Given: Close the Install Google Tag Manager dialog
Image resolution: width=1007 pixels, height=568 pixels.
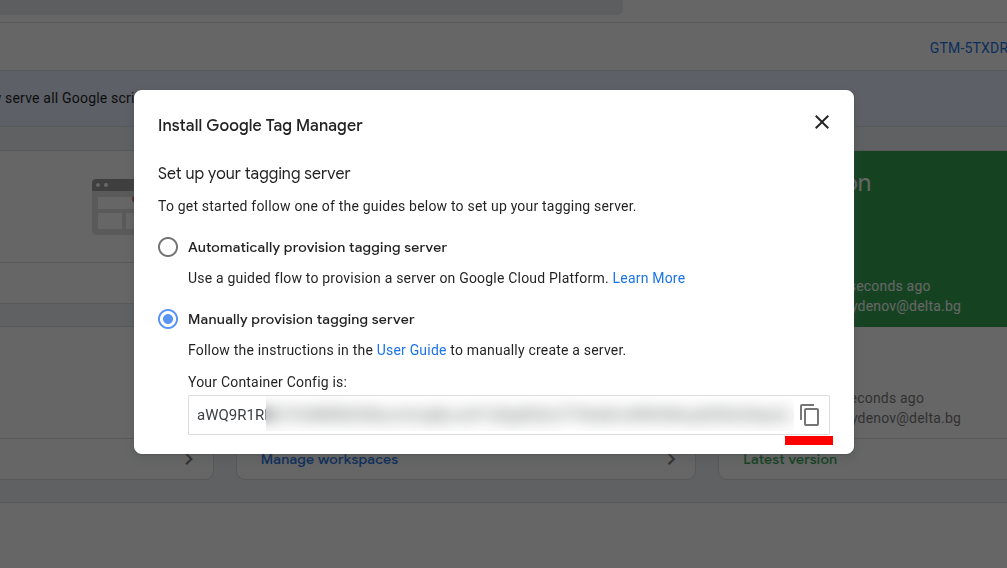Looking at the screenshot, I should 822,122.
